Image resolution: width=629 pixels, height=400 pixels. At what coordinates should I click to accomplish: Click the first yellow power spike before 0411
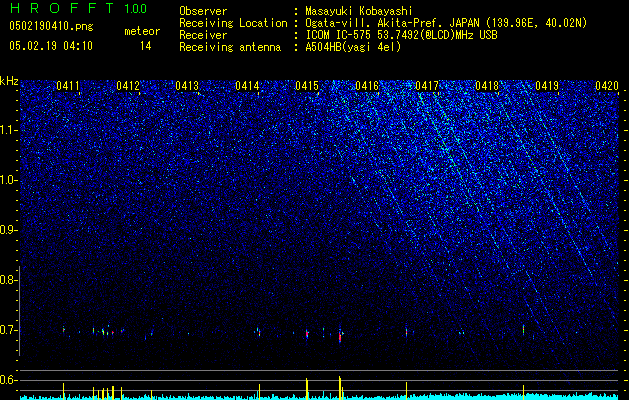click(63, 391)
